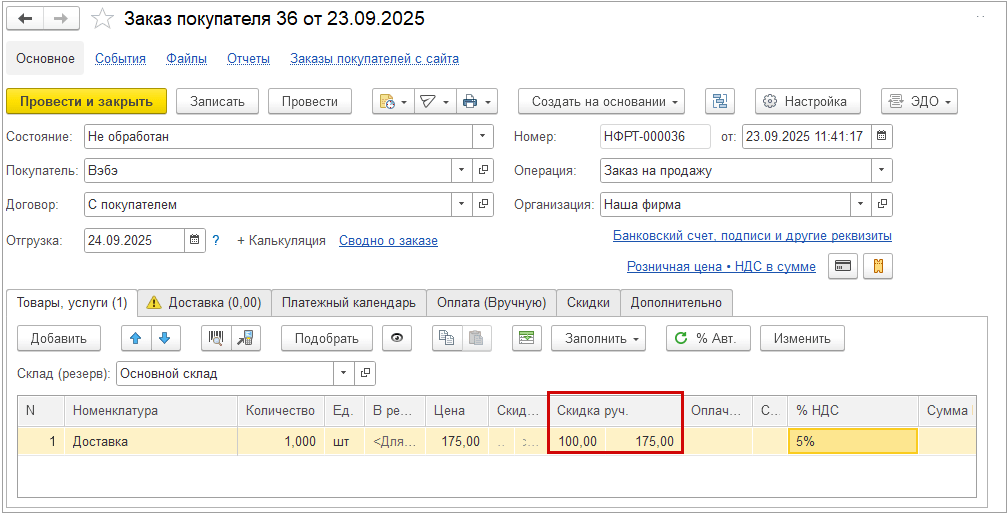Move row up with blue arrow
Viewport: 1007px width, 513px height.
pyautogui.click(x=136, y=338)
